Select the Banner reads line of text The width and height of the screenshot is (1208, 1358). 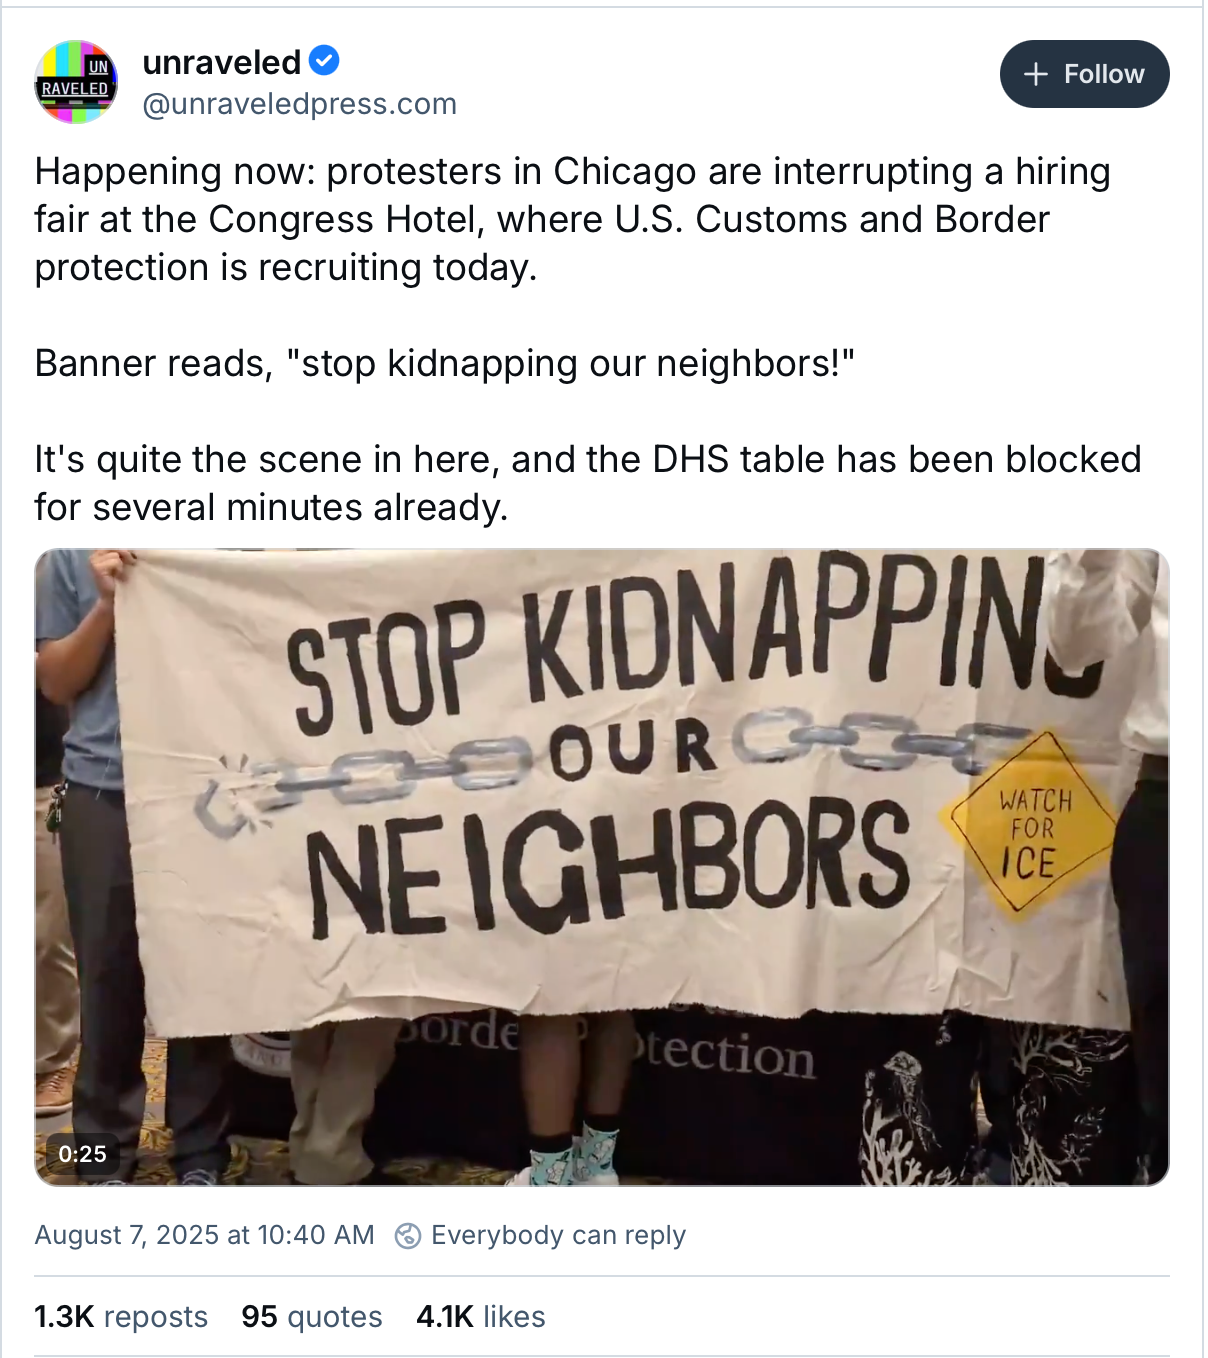point(445,363)
